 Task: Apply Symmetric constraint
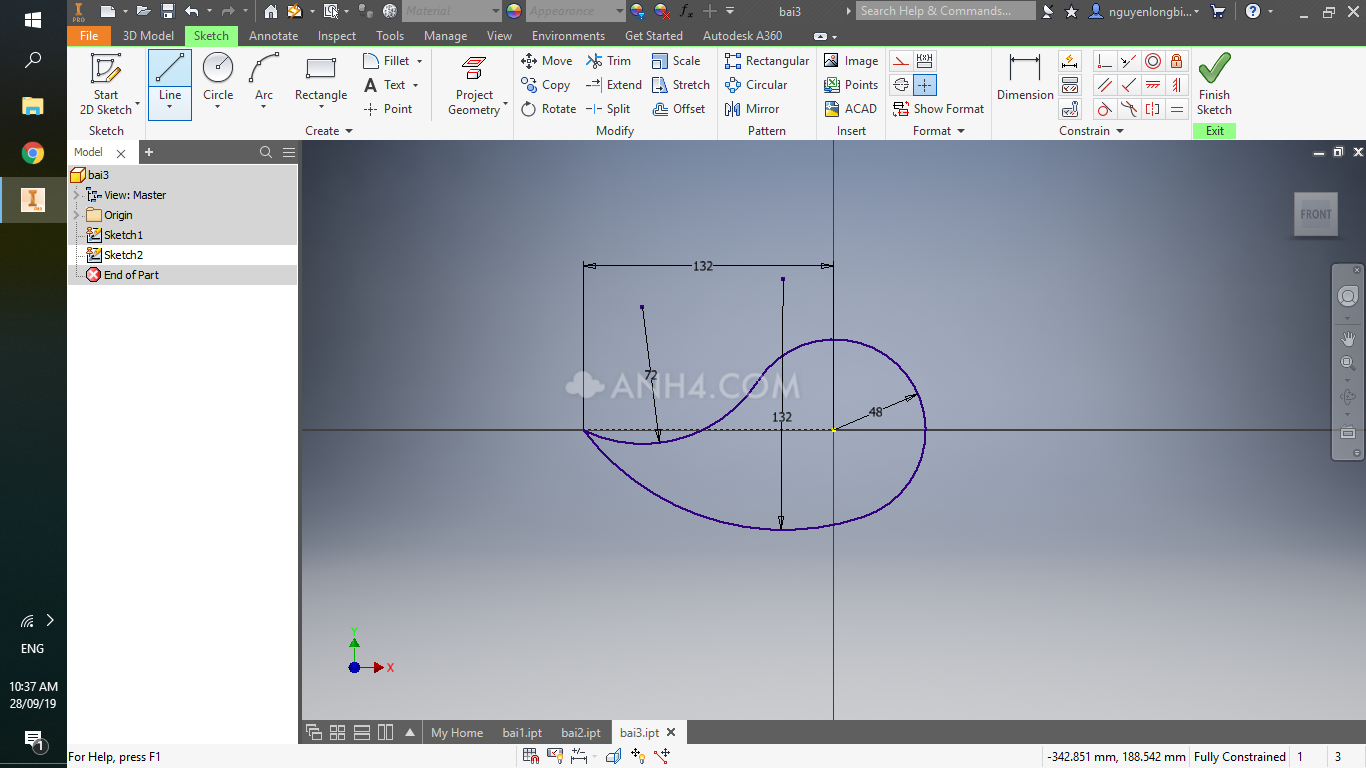1153,109
